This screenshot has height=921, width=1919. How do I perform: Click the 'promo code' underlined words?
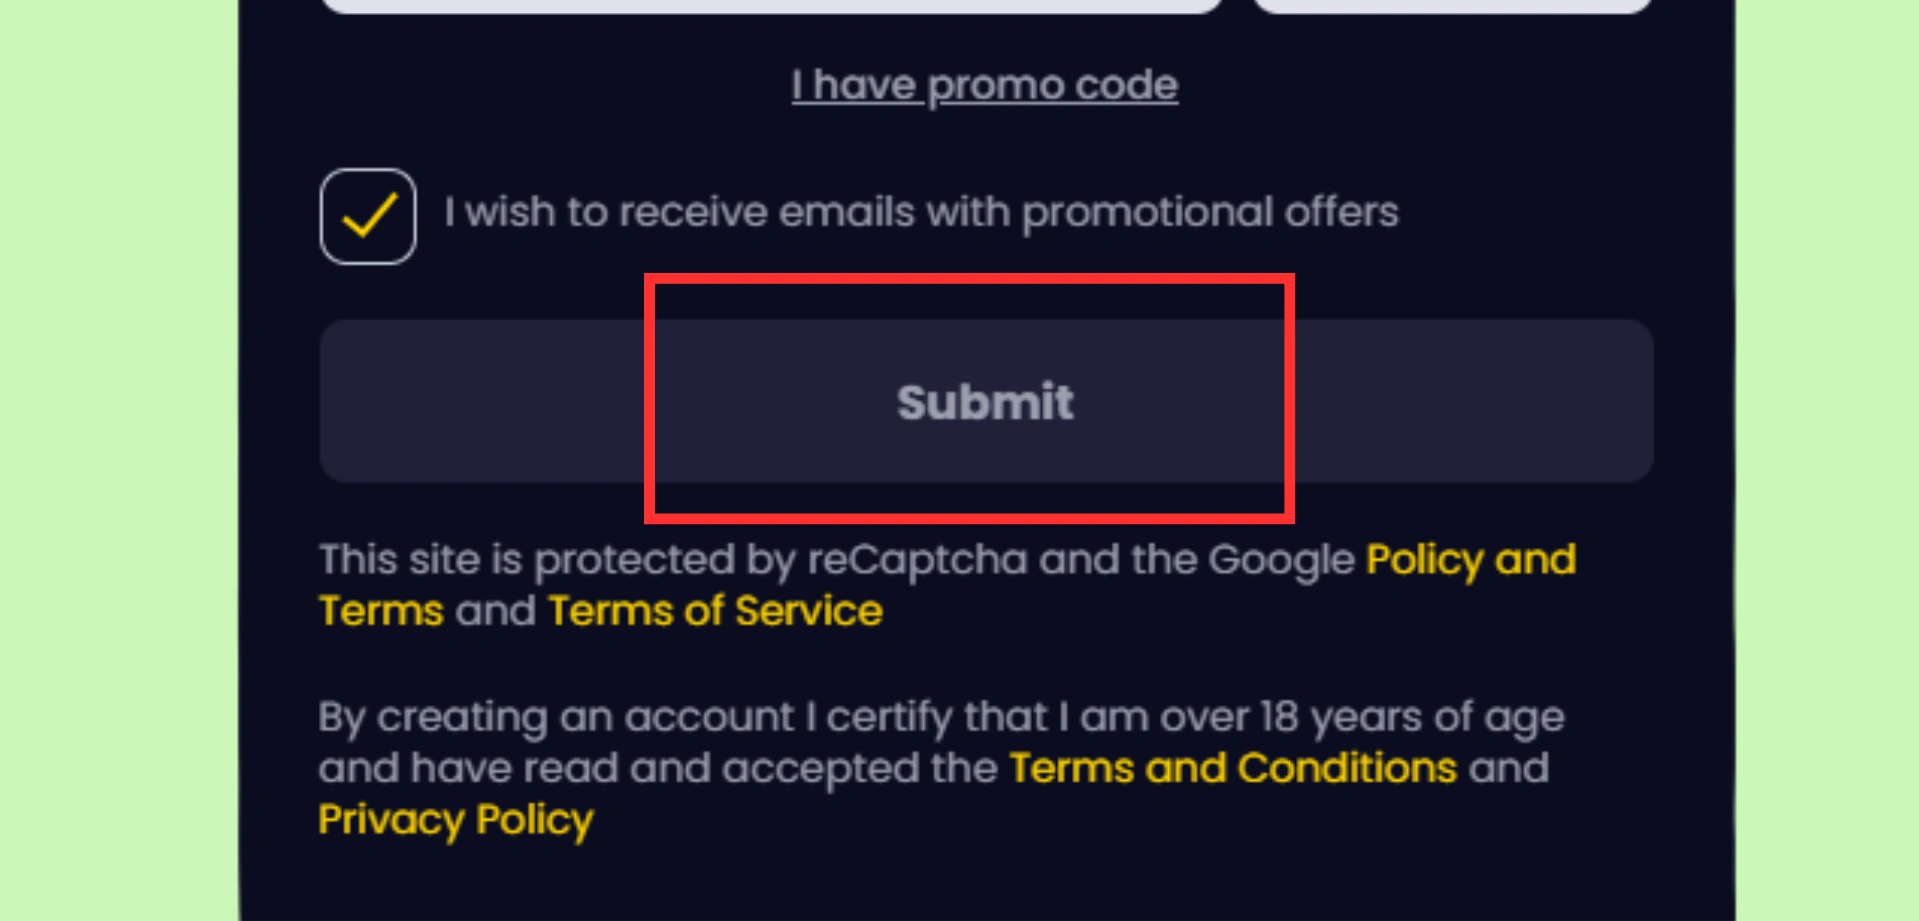[x=1052, y=85]
